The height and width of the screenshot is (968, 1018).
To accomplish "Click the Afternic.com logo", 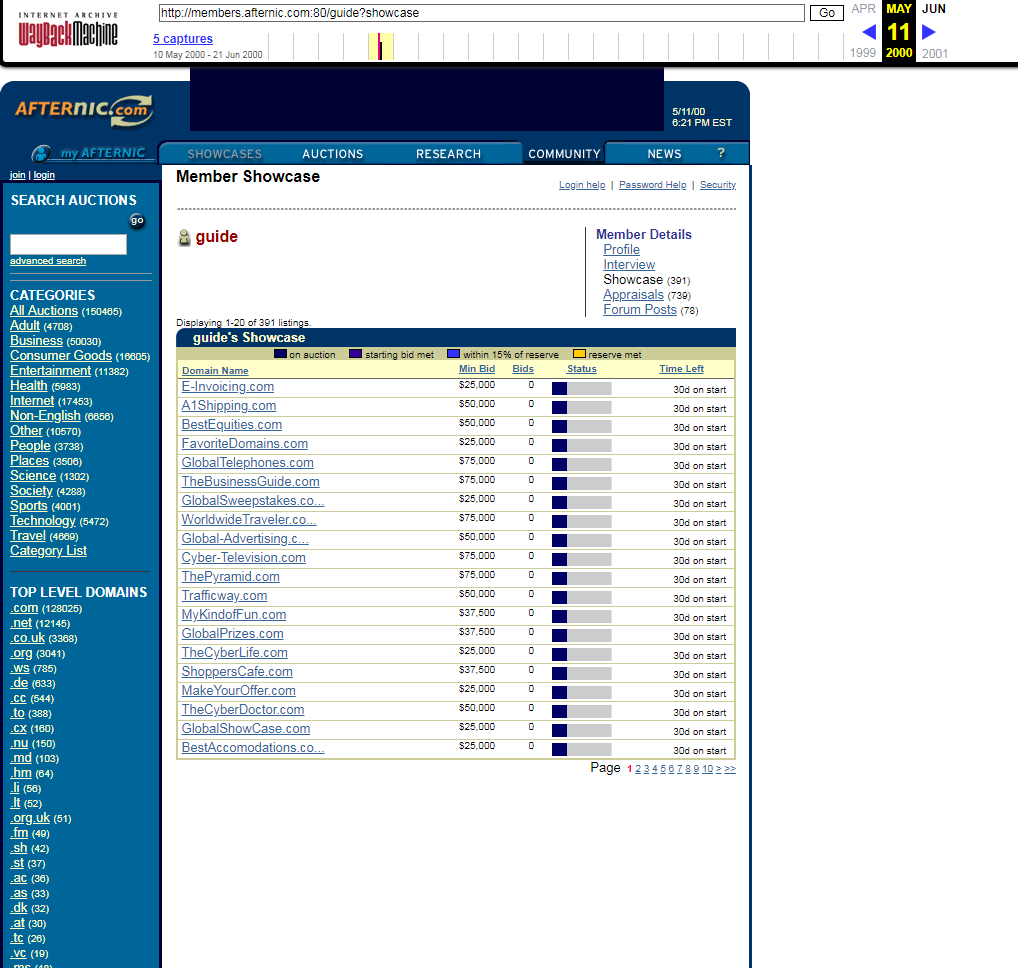I will coord(84,110).
